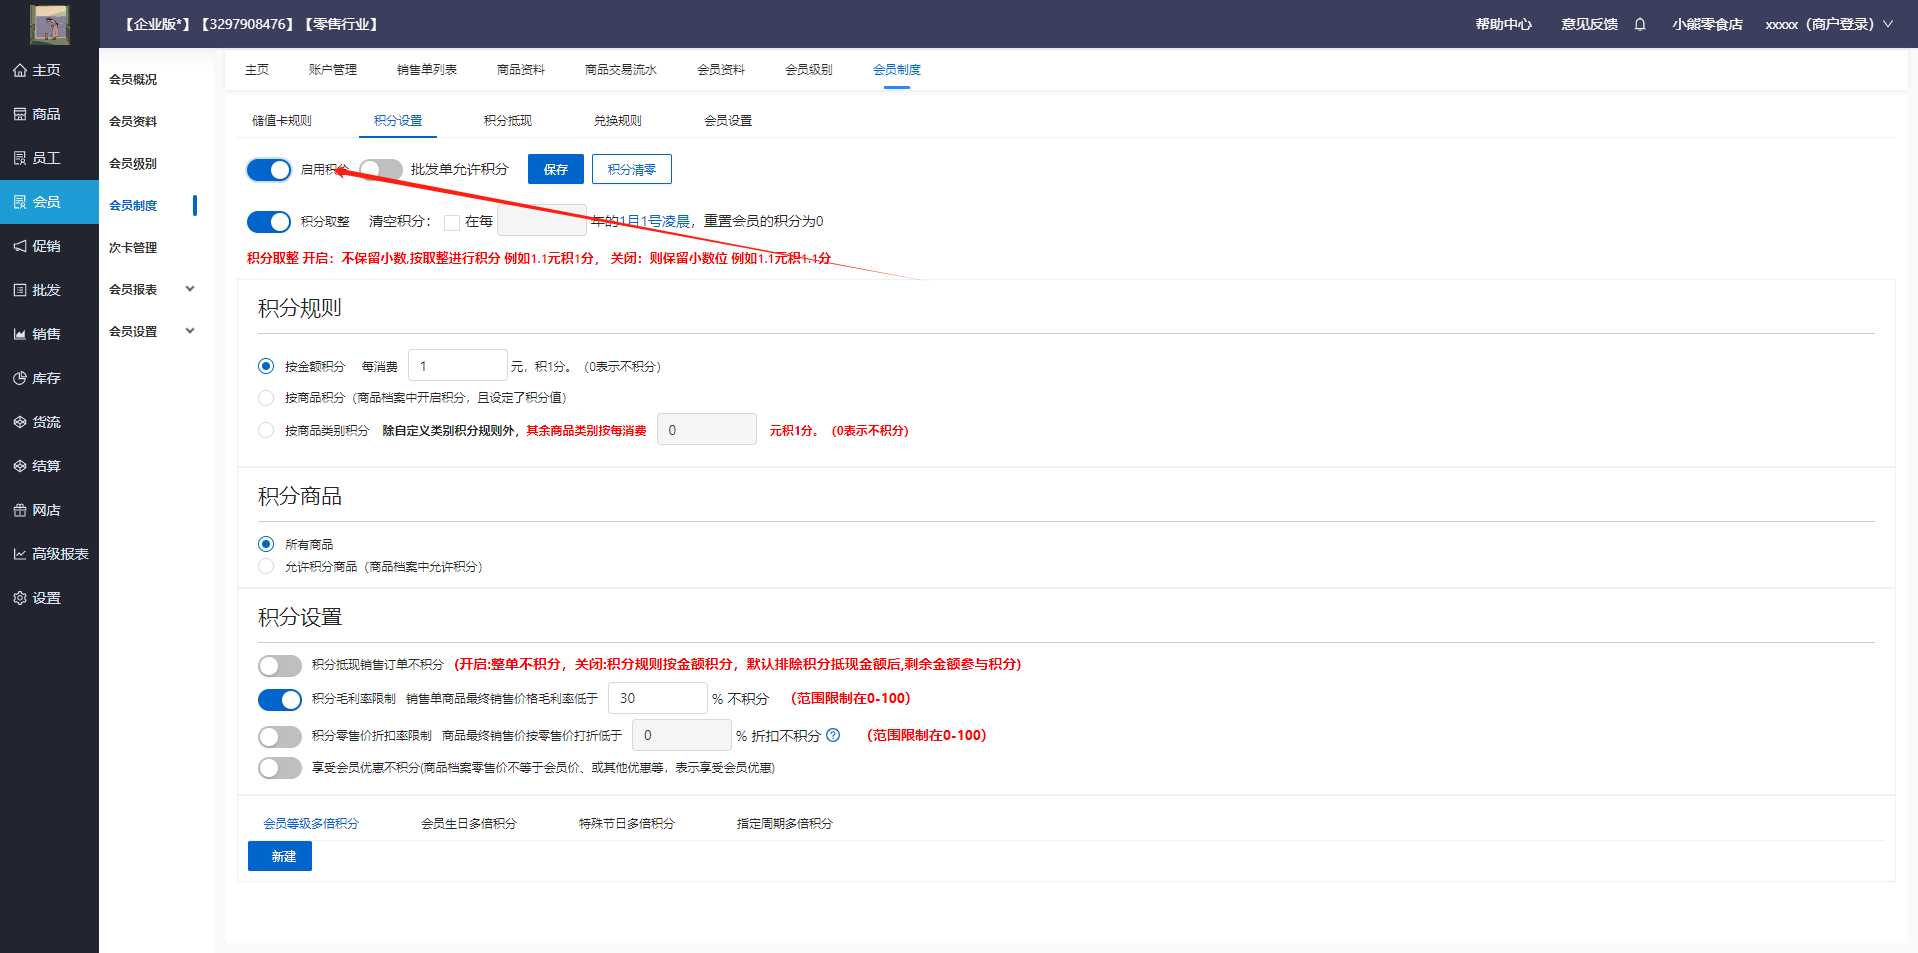
Task: Open the 库存 inventory sidebar icon
Action: [20, 378]
